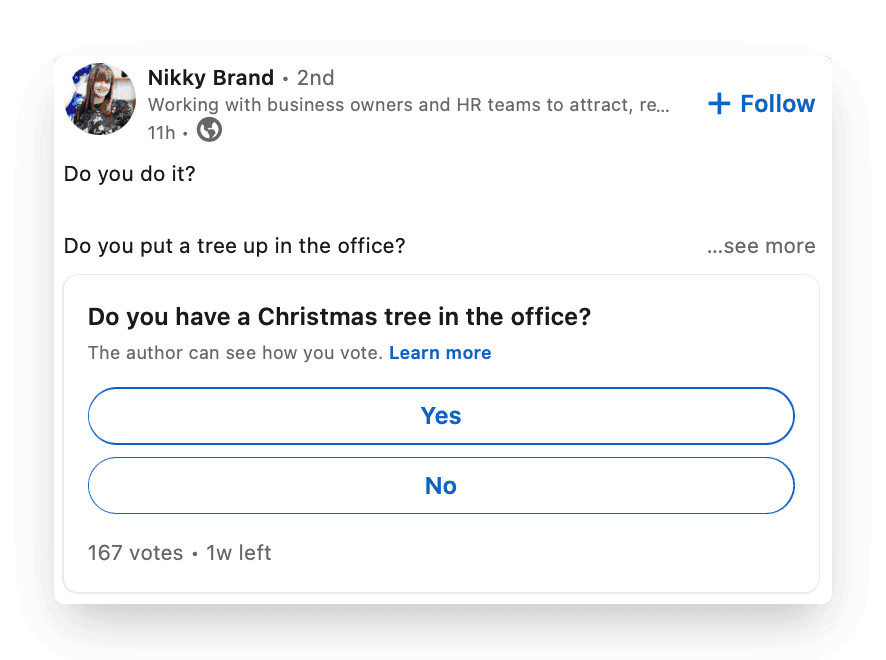Image resolution: width=886 pixels, height=660 pixels.
Task: Vote Yes in the poll
Action: 441,416
